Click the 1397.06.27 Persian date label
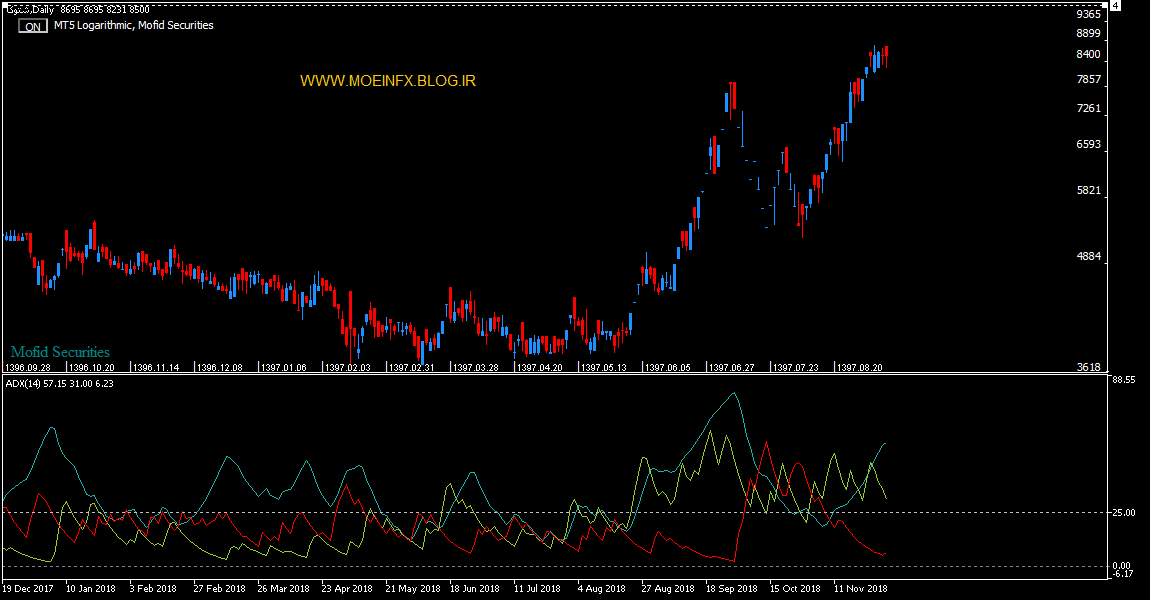Screen dimensions: 1150x600 click(731, 367)
